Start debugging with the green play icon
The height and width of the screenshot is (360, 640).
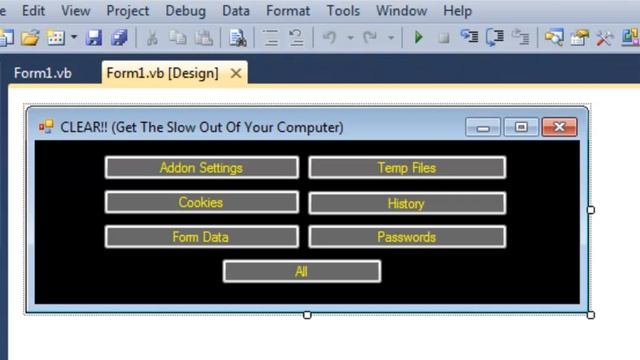tap(418, 38)
